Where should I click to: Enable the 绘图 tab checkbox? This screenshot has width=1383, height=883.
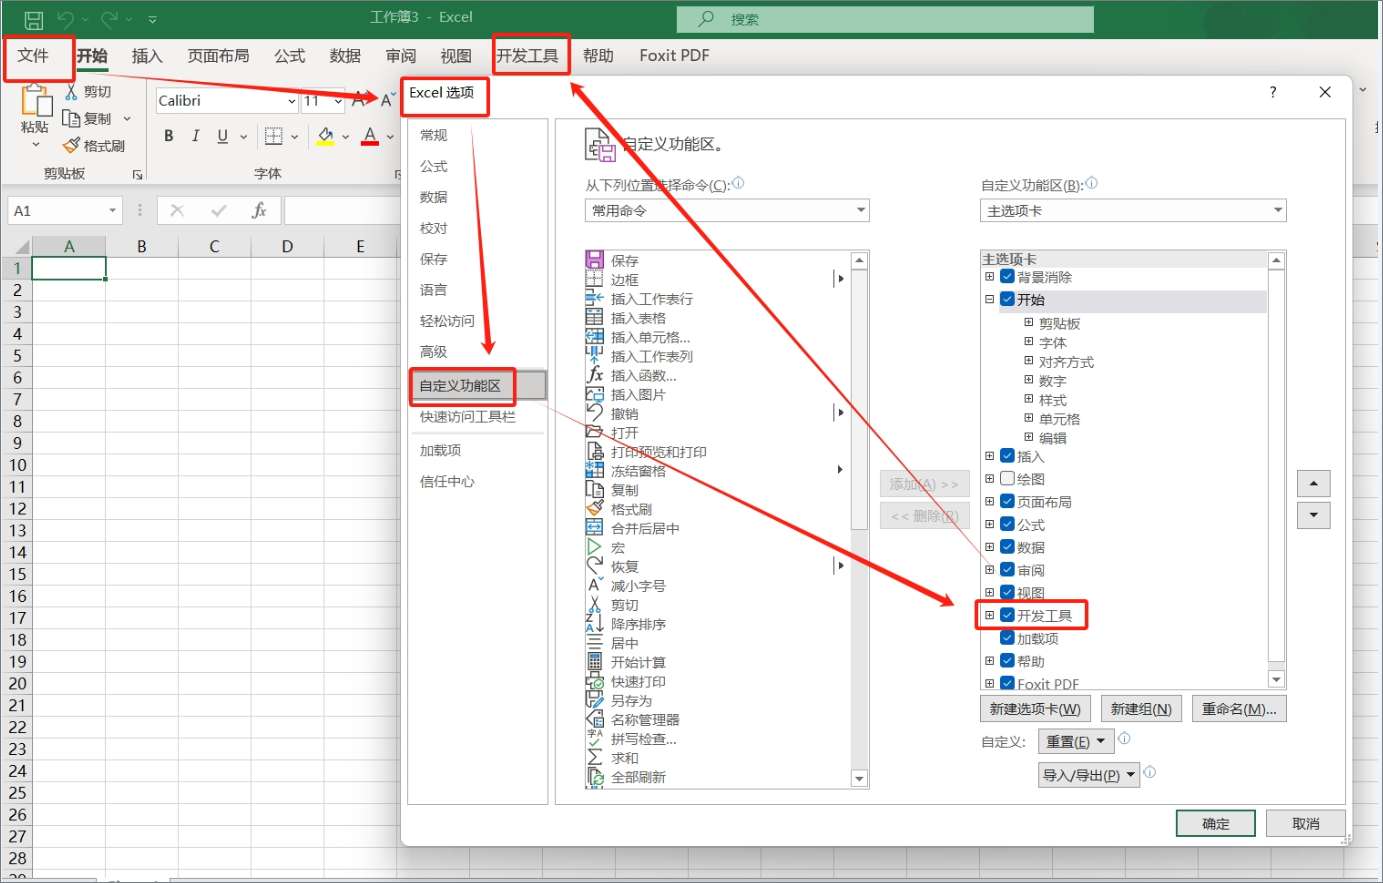point(1007,479)
